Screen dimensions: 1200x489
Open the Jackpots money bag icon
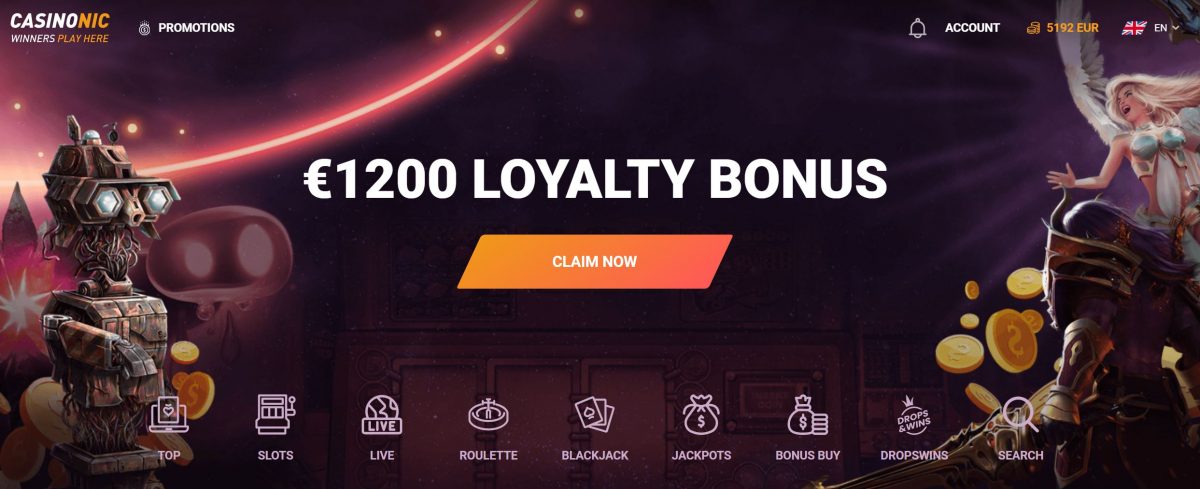[x=701, y=415]
